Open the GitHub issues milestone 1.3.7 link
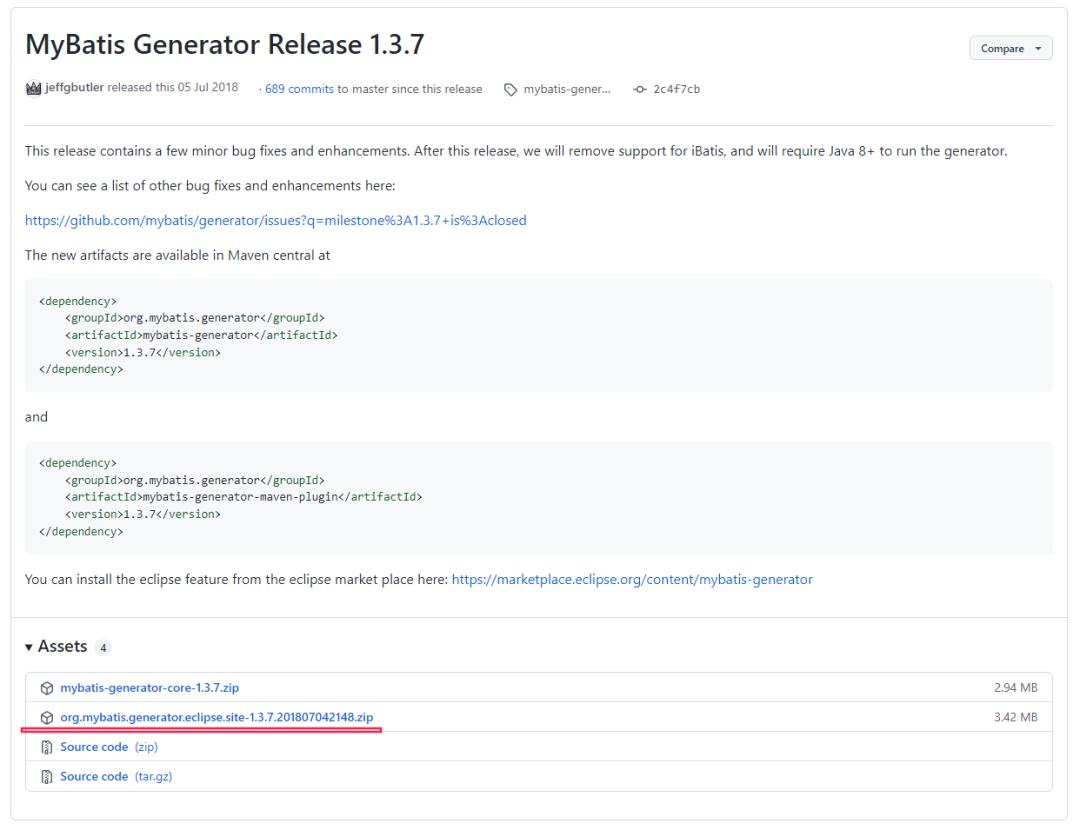Screen dimensions: 1080x830 [x=276, y=220]
